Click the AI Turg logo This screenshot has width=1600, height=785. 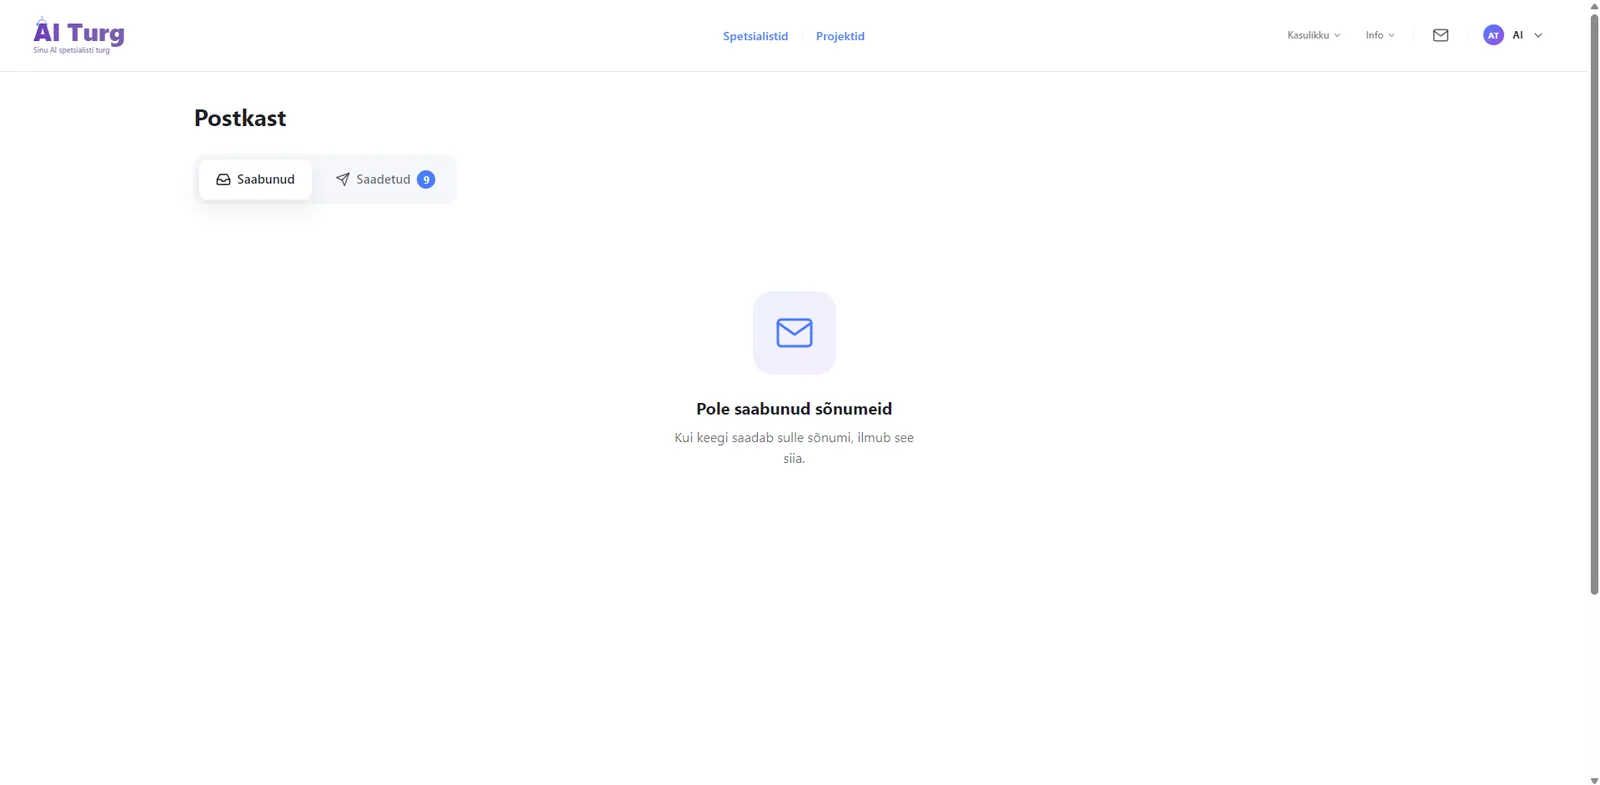pyautogui.click(x=79, y=32)
